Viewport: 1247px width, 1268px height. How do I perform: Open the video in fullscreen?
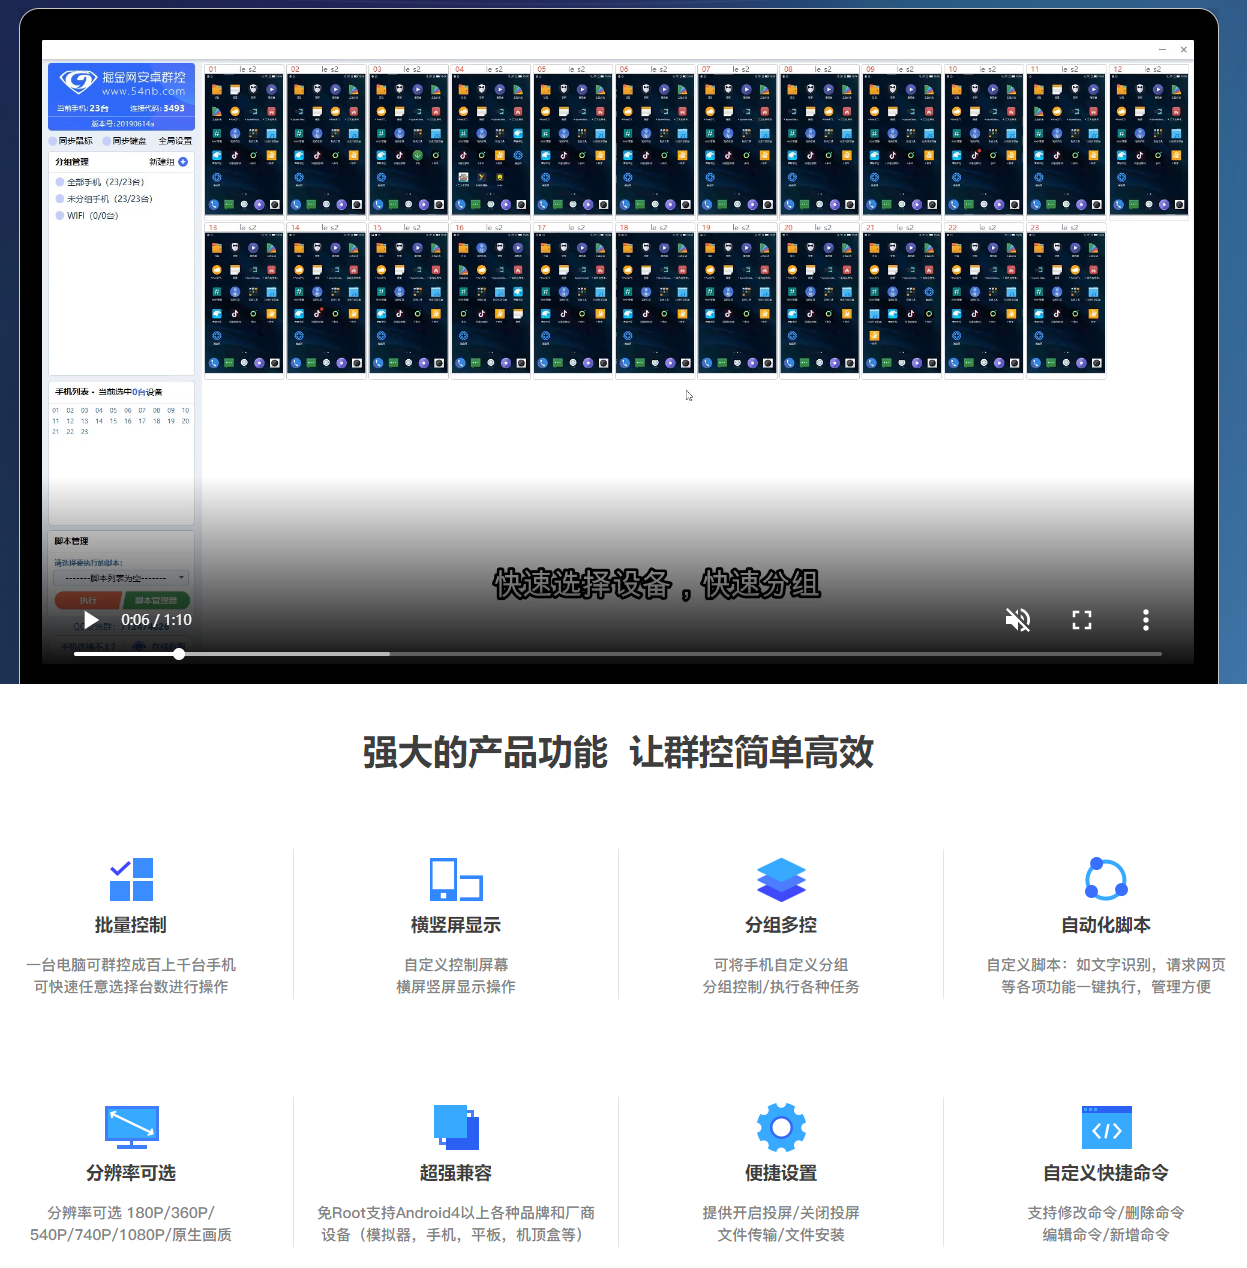coord(1082,620)
